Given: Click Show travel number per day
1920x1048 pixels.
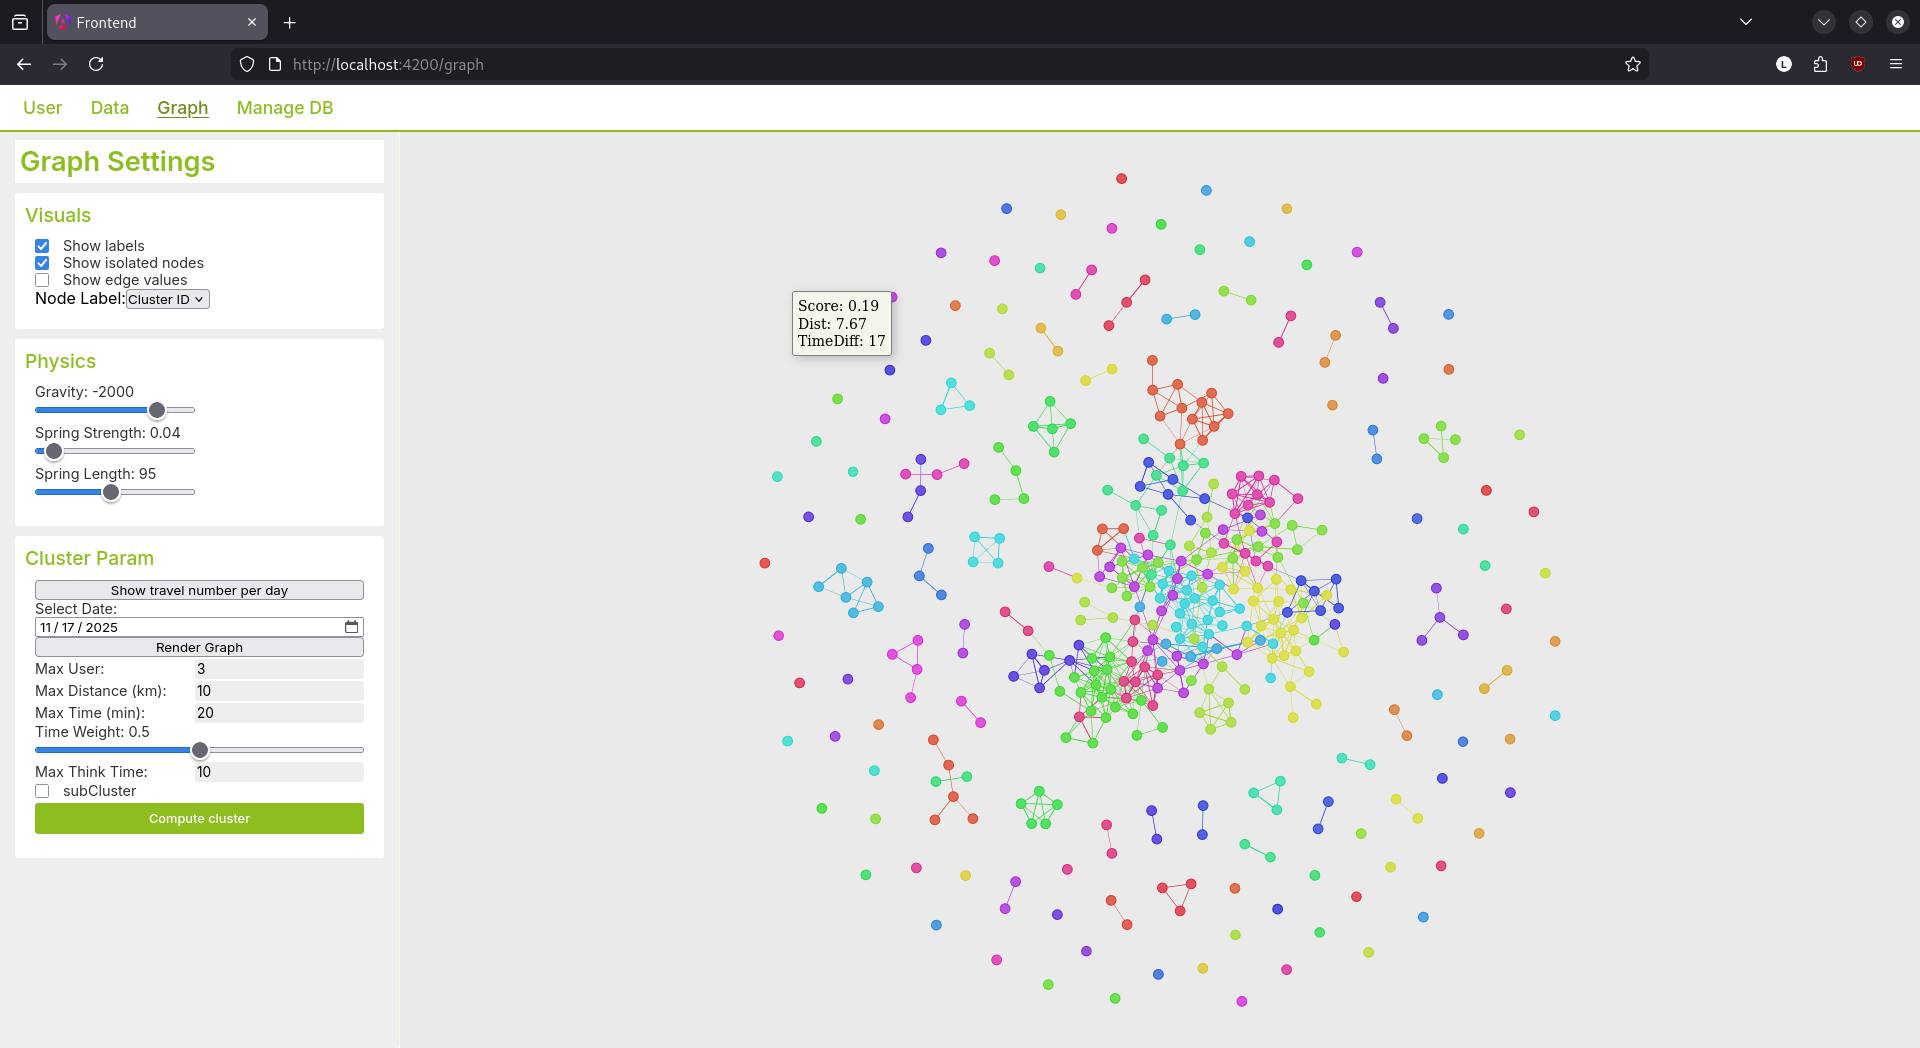Looking at the screenshot, I should 199,590.
